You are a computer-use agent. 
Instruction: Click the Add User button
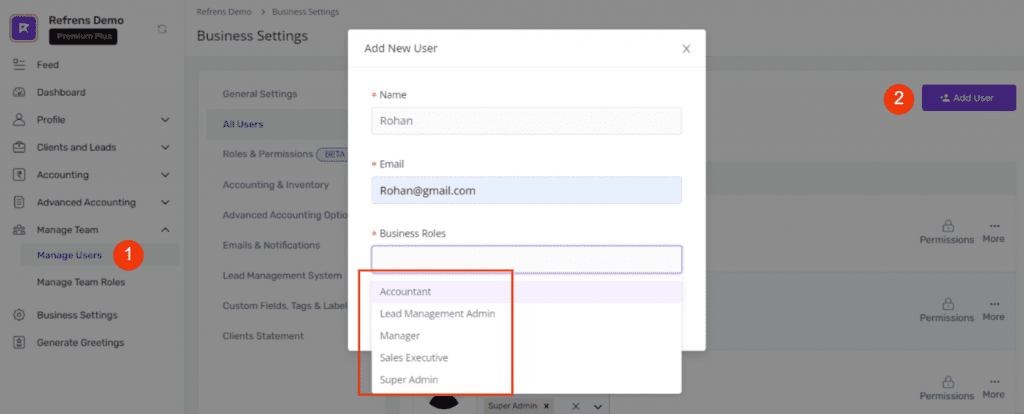coord(968,98)
